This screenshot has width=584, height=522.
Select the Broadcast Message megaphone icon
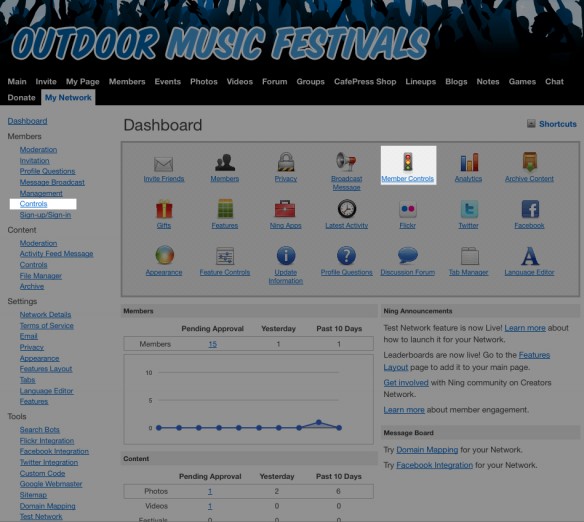pos(346,162)
